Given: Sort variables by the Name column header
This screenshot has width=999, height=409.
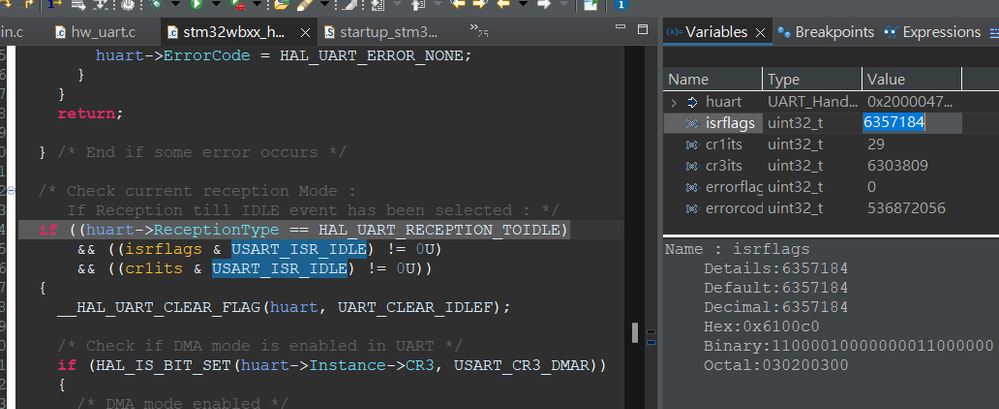Looking at the screenshot, I should [x=712, y=79].
